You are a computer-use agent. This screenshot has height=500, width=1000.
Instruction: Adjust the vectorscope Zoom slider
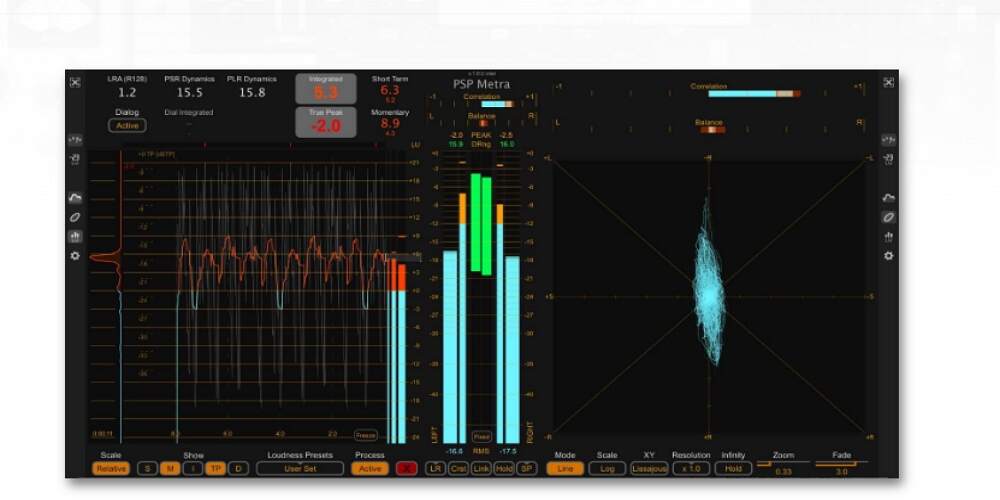click(x=783, y=464)
